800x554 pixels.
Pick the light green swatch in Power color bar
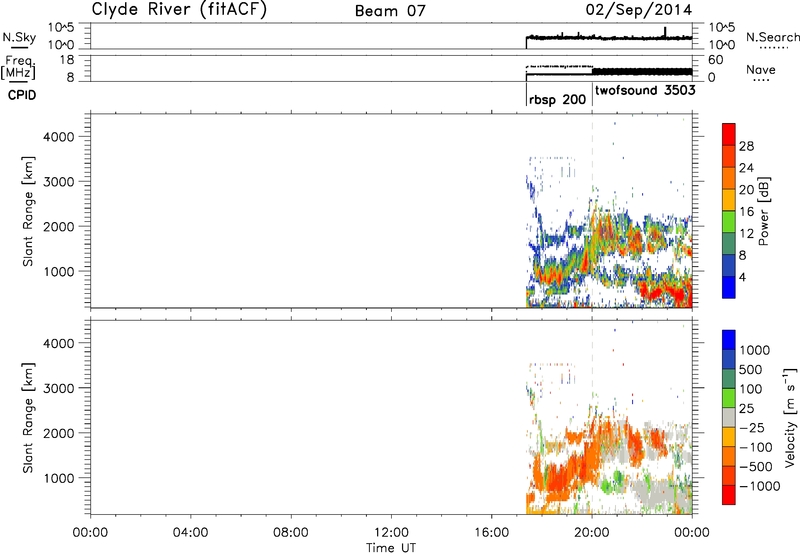(x=729, y=222)
